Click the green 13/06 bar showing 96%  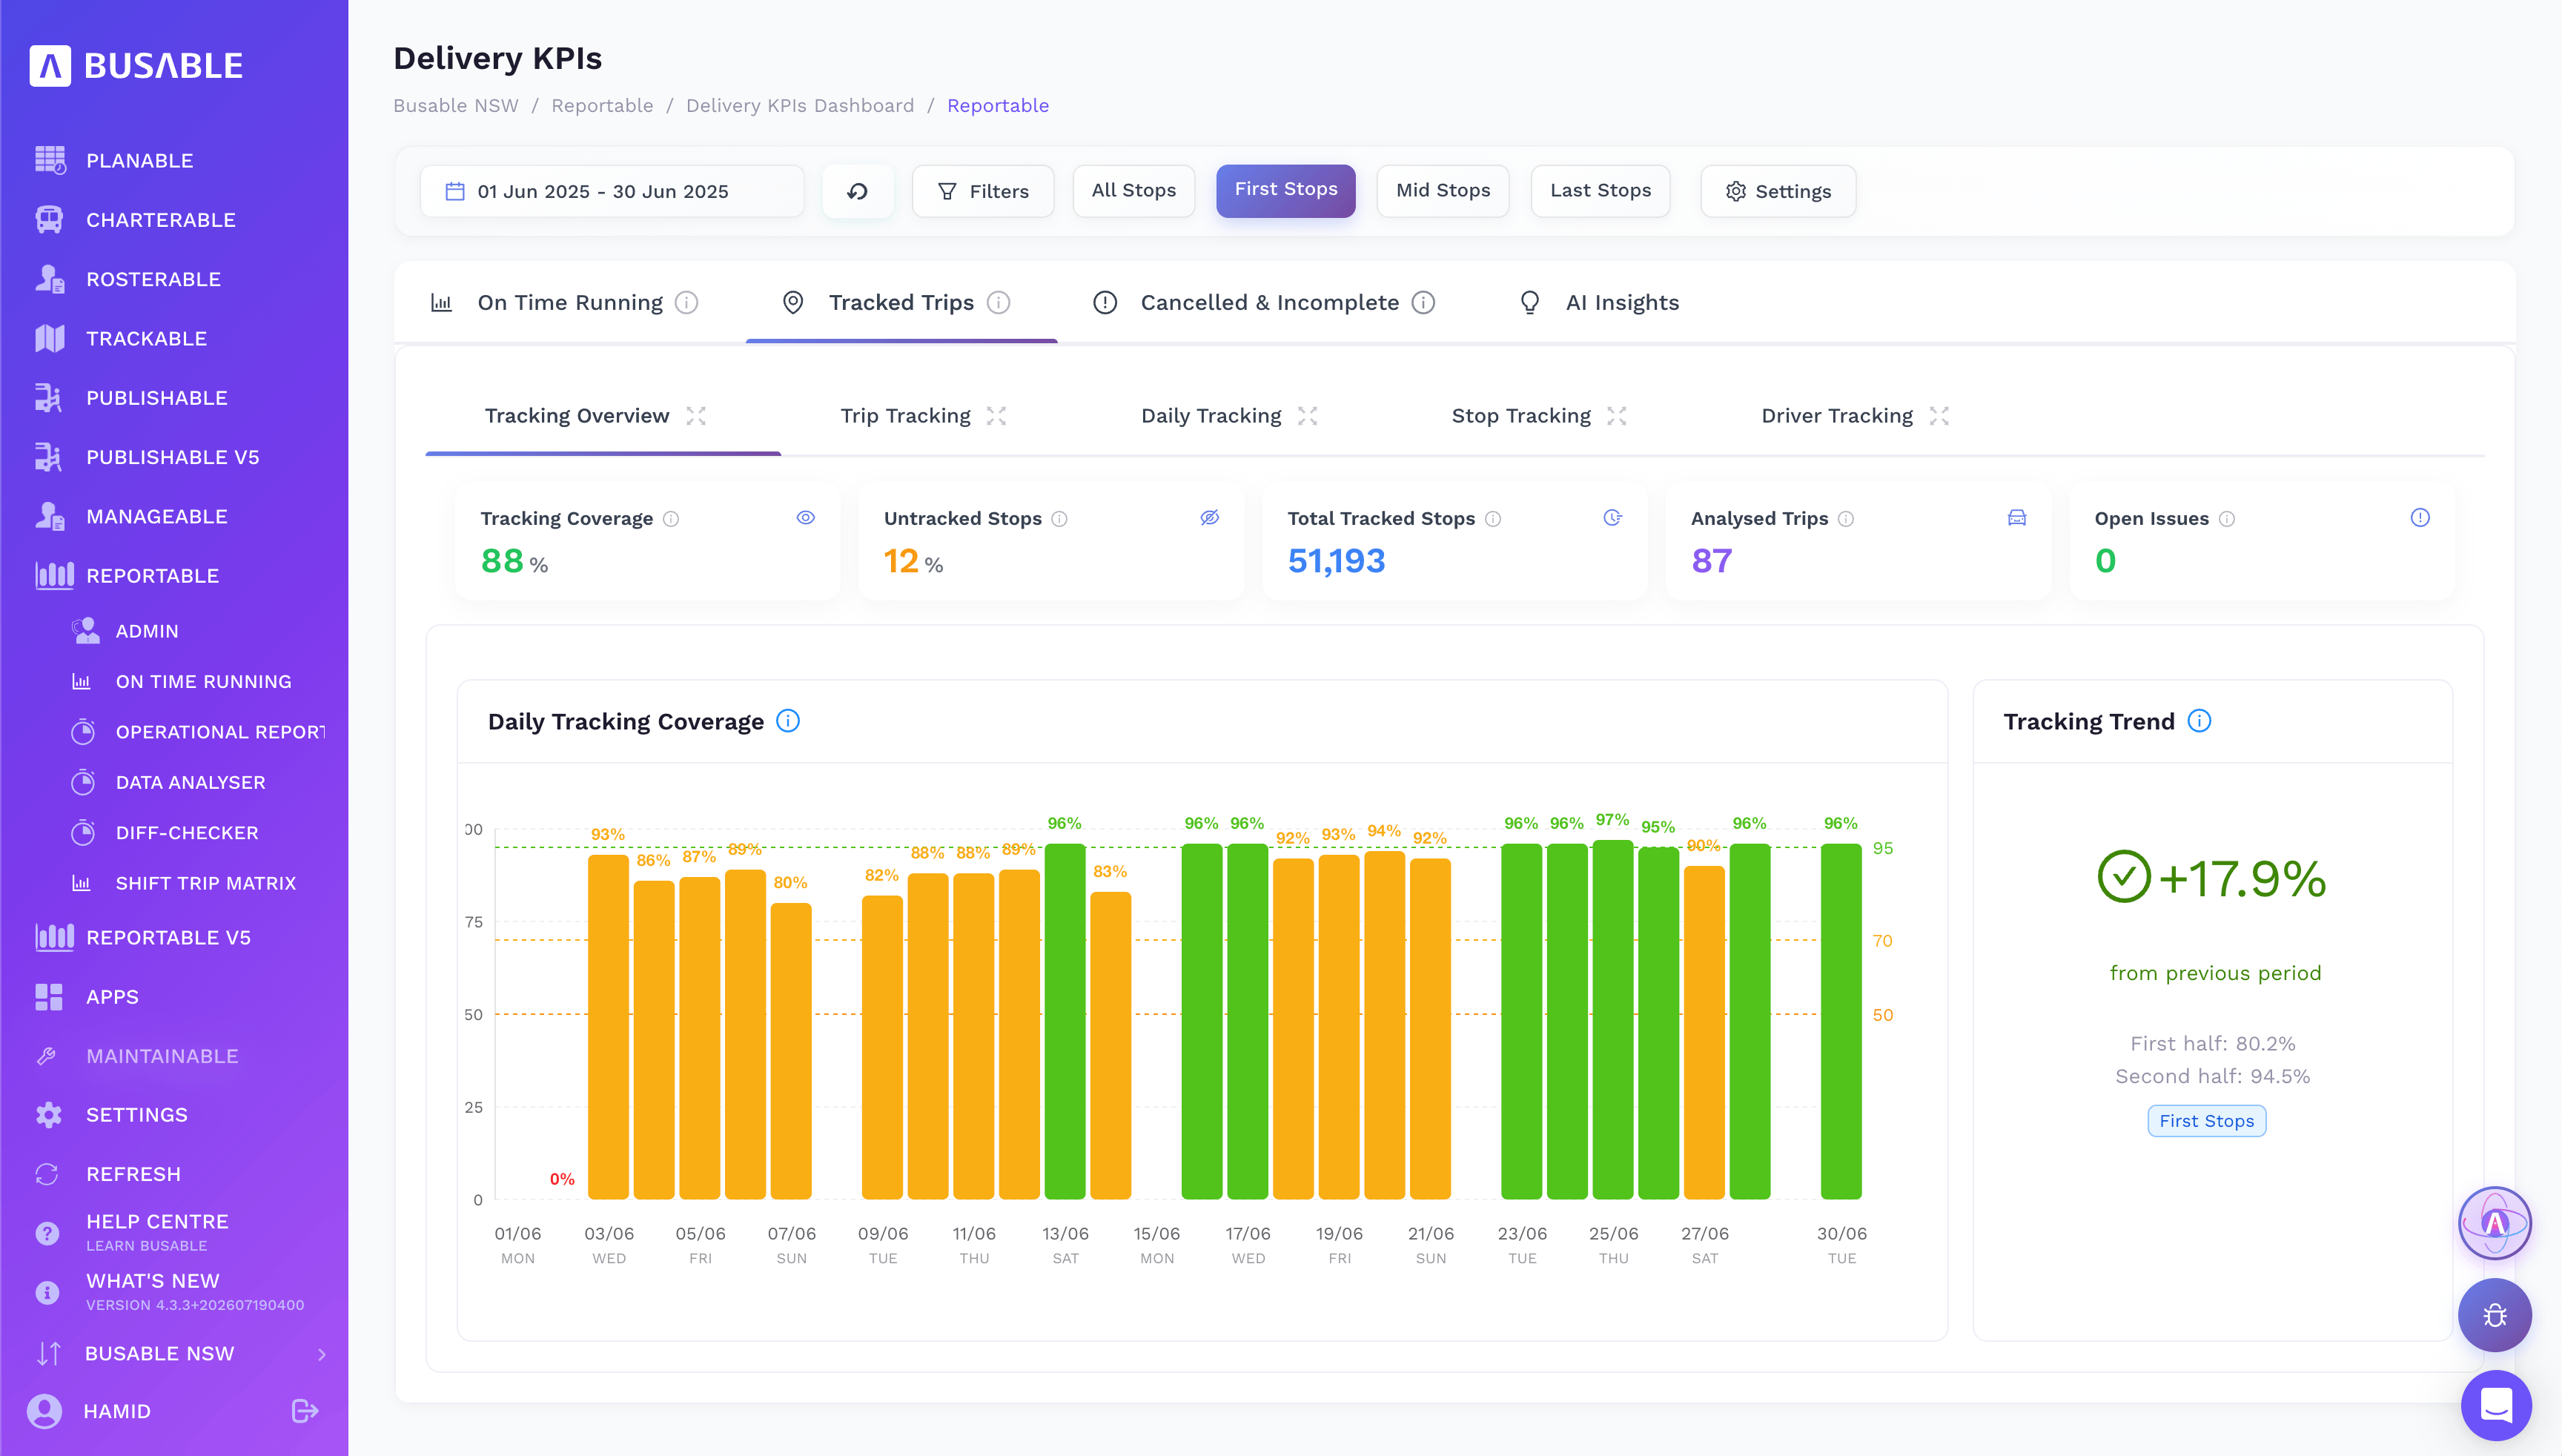click(x=1065, y=1021)
